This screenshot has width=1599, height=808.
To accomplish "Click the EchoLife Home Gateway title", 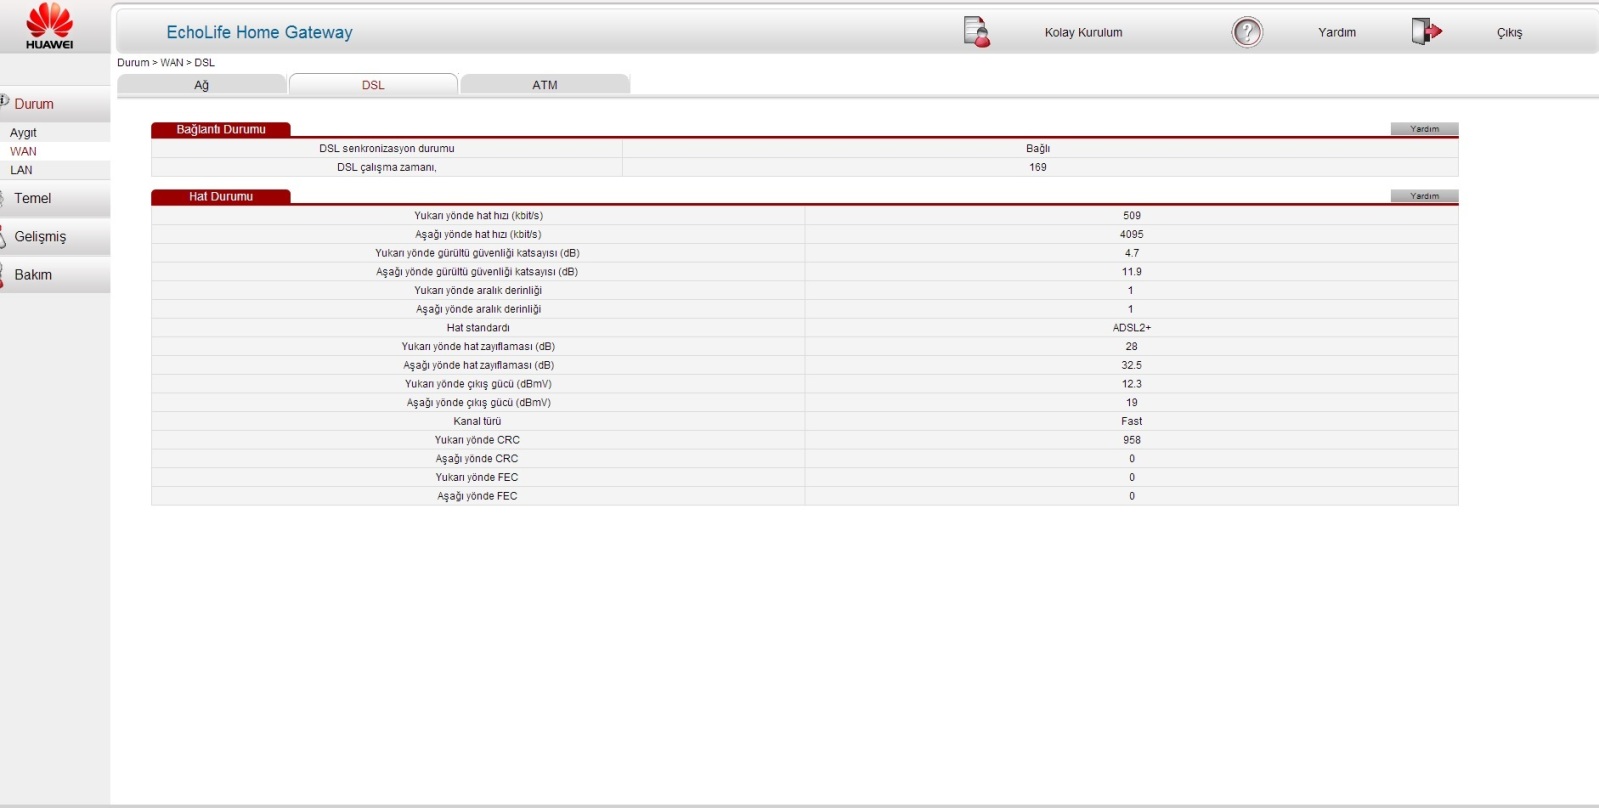I will pyautogui.click(x=260, y=32).
